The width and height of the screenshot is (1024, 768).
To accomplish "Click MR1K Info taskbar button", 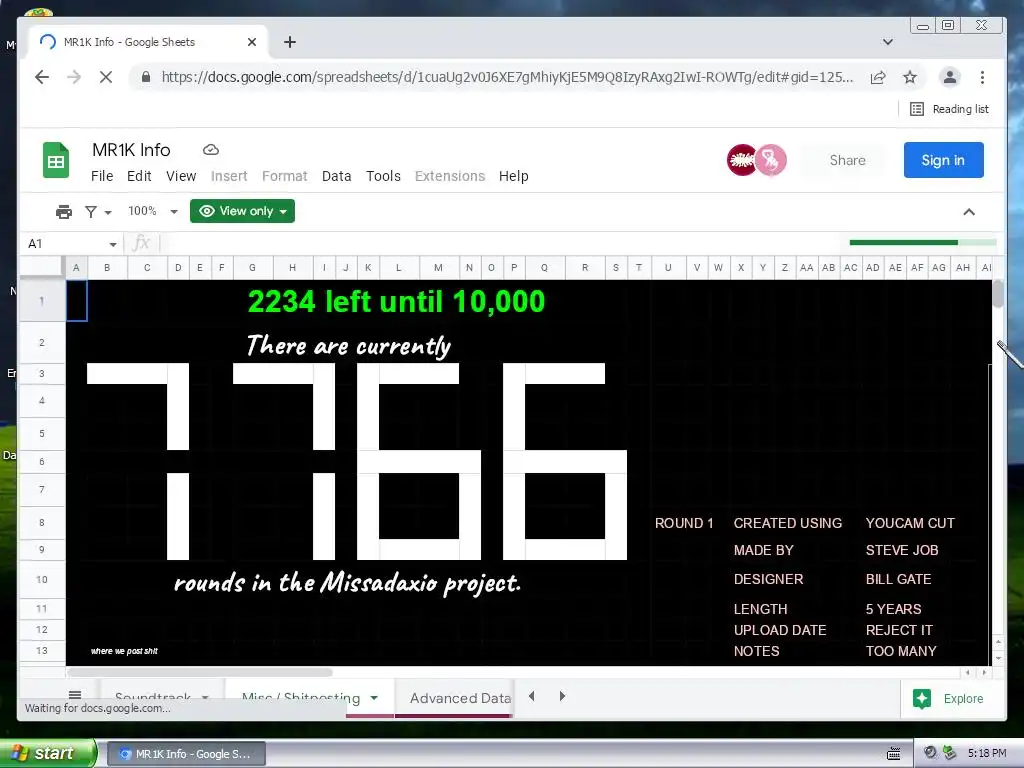I will 186,754.
